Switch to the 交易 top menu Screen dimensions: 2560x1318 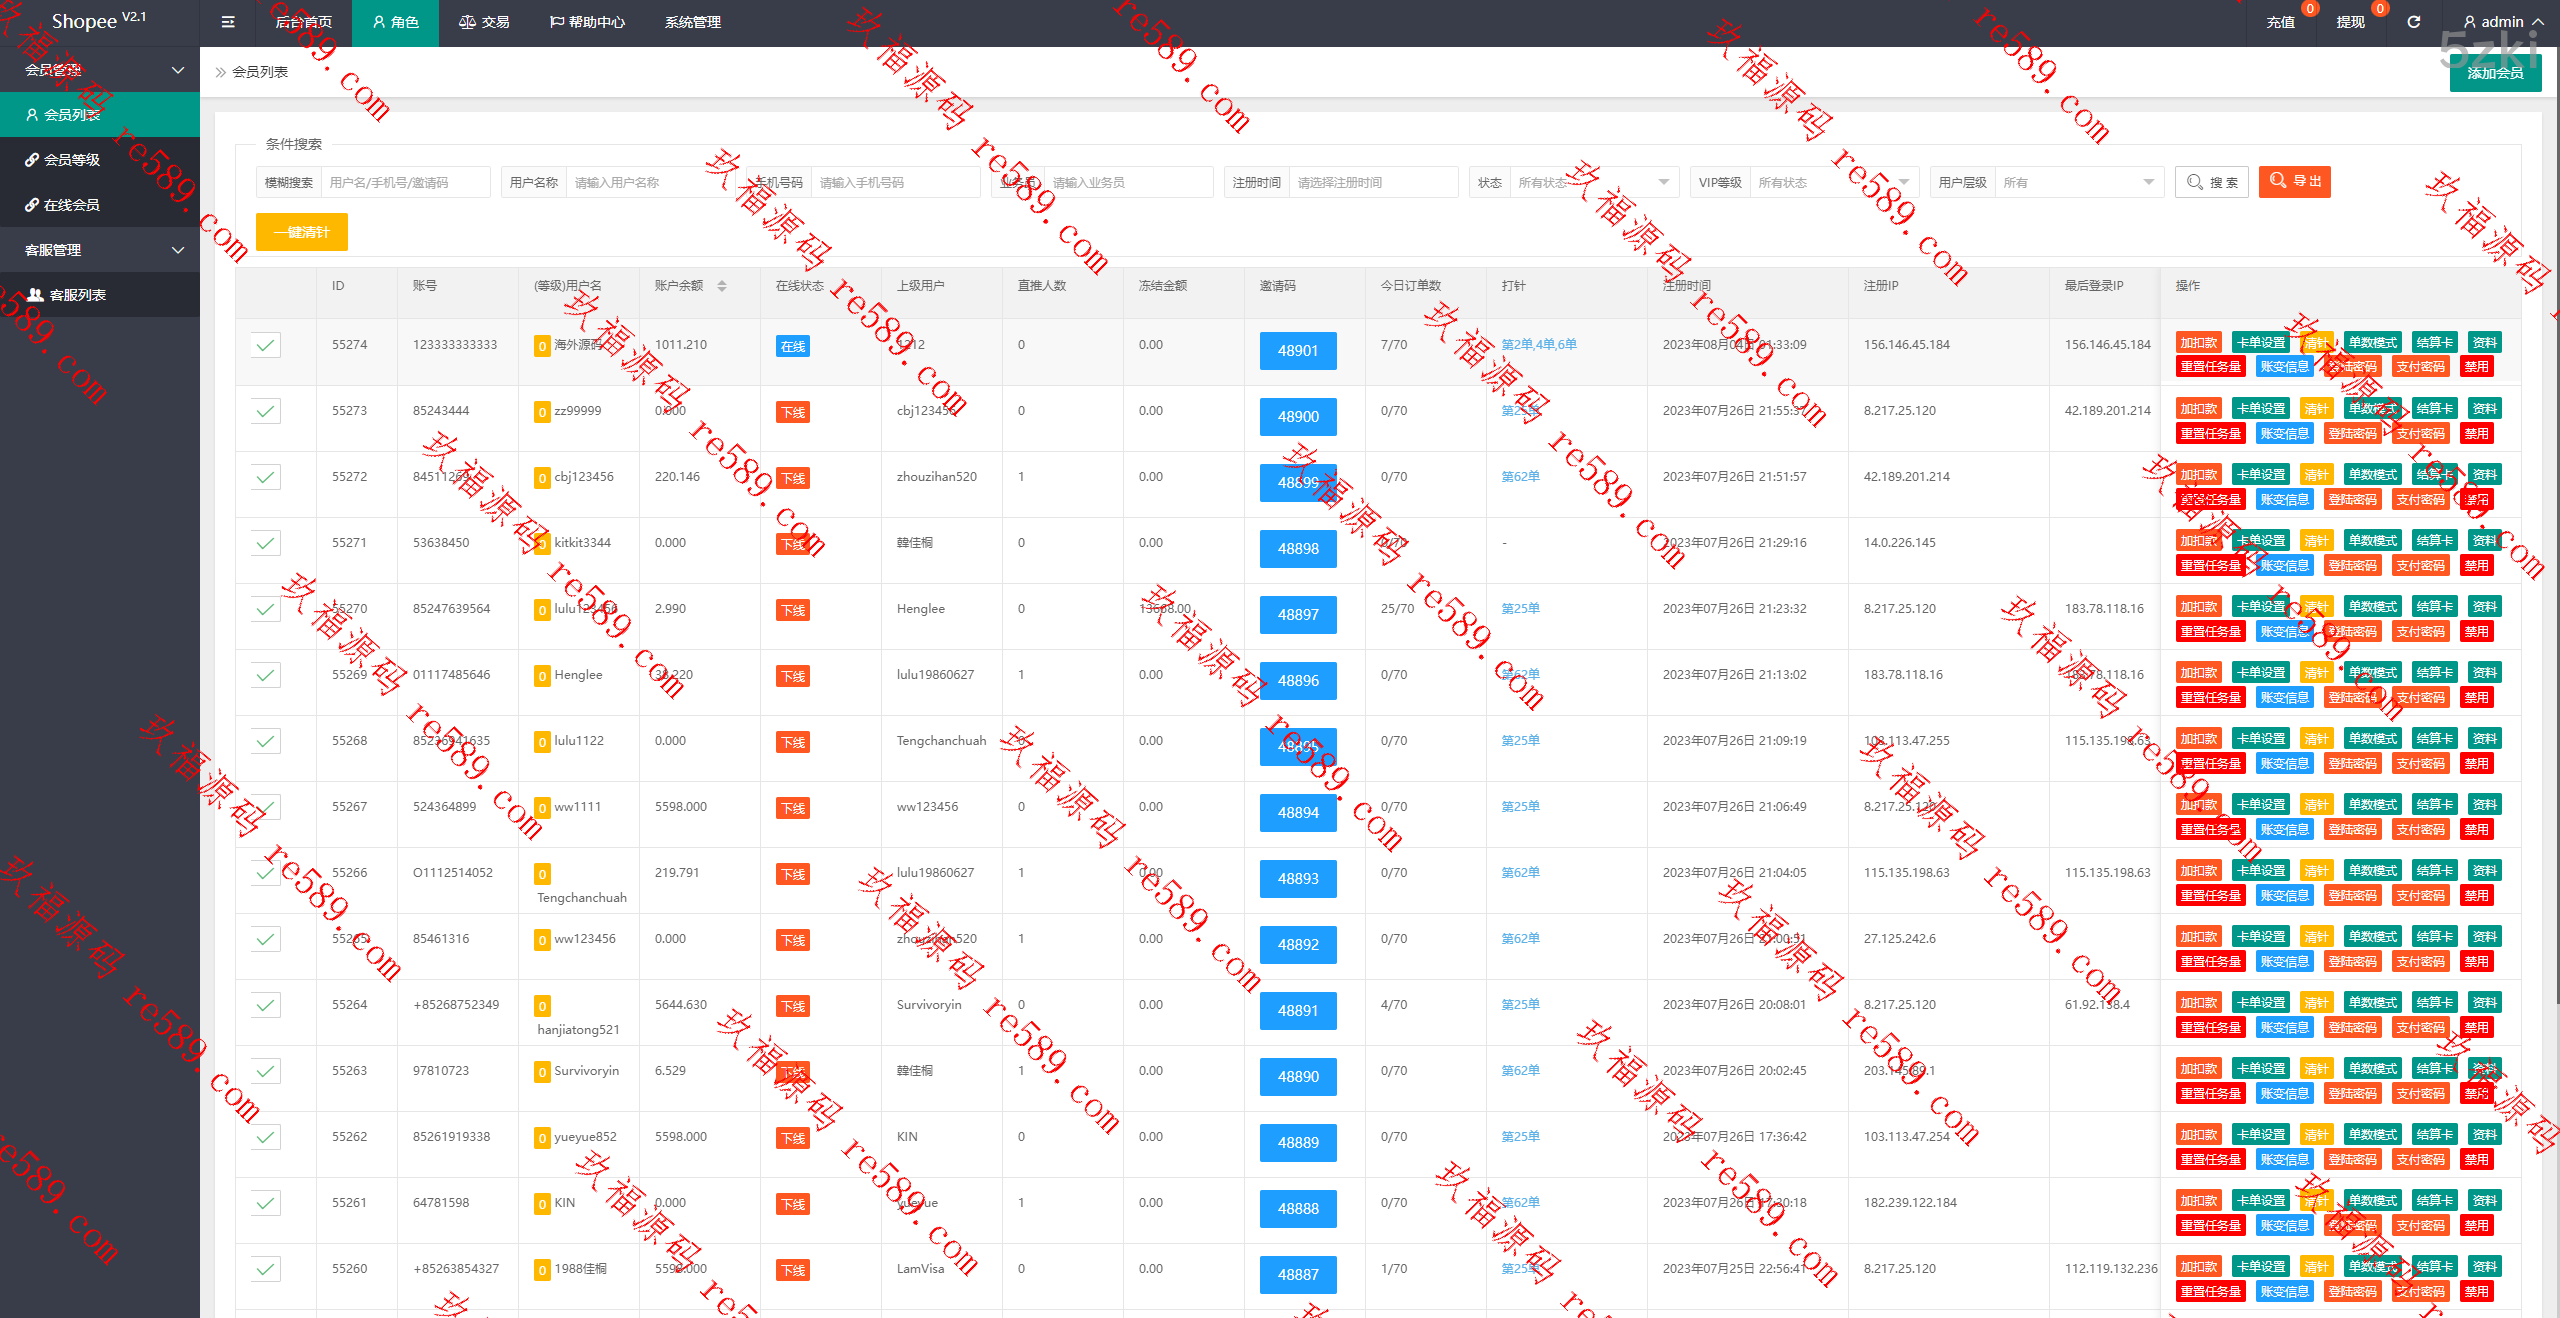(485, 22)
